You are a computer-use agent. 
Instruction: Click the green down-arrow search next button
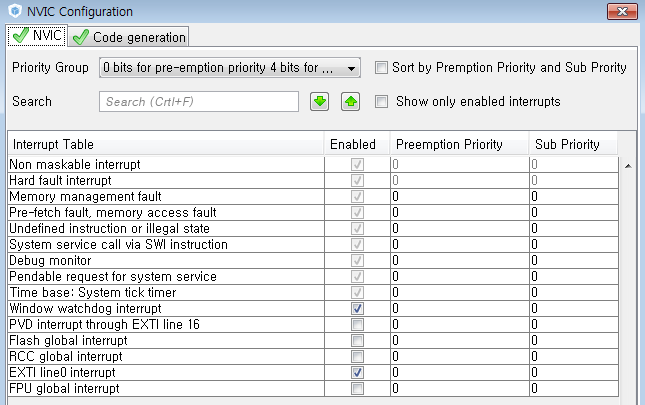(x=319, y=102)
